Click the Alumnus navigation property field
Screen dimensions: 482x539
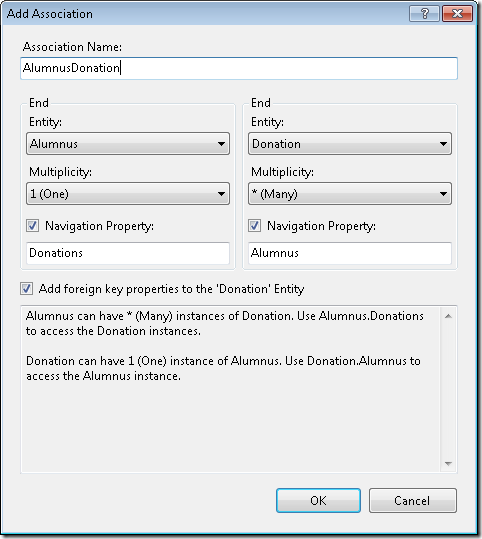click(350, 253)
